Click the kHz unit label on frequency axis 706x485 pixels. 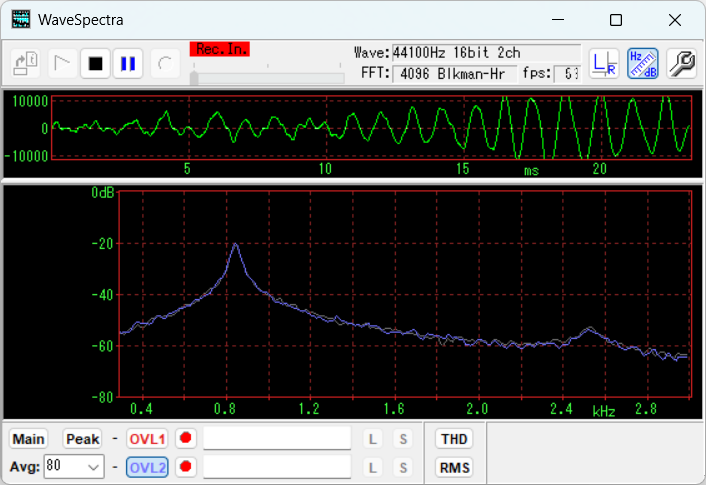604,411
